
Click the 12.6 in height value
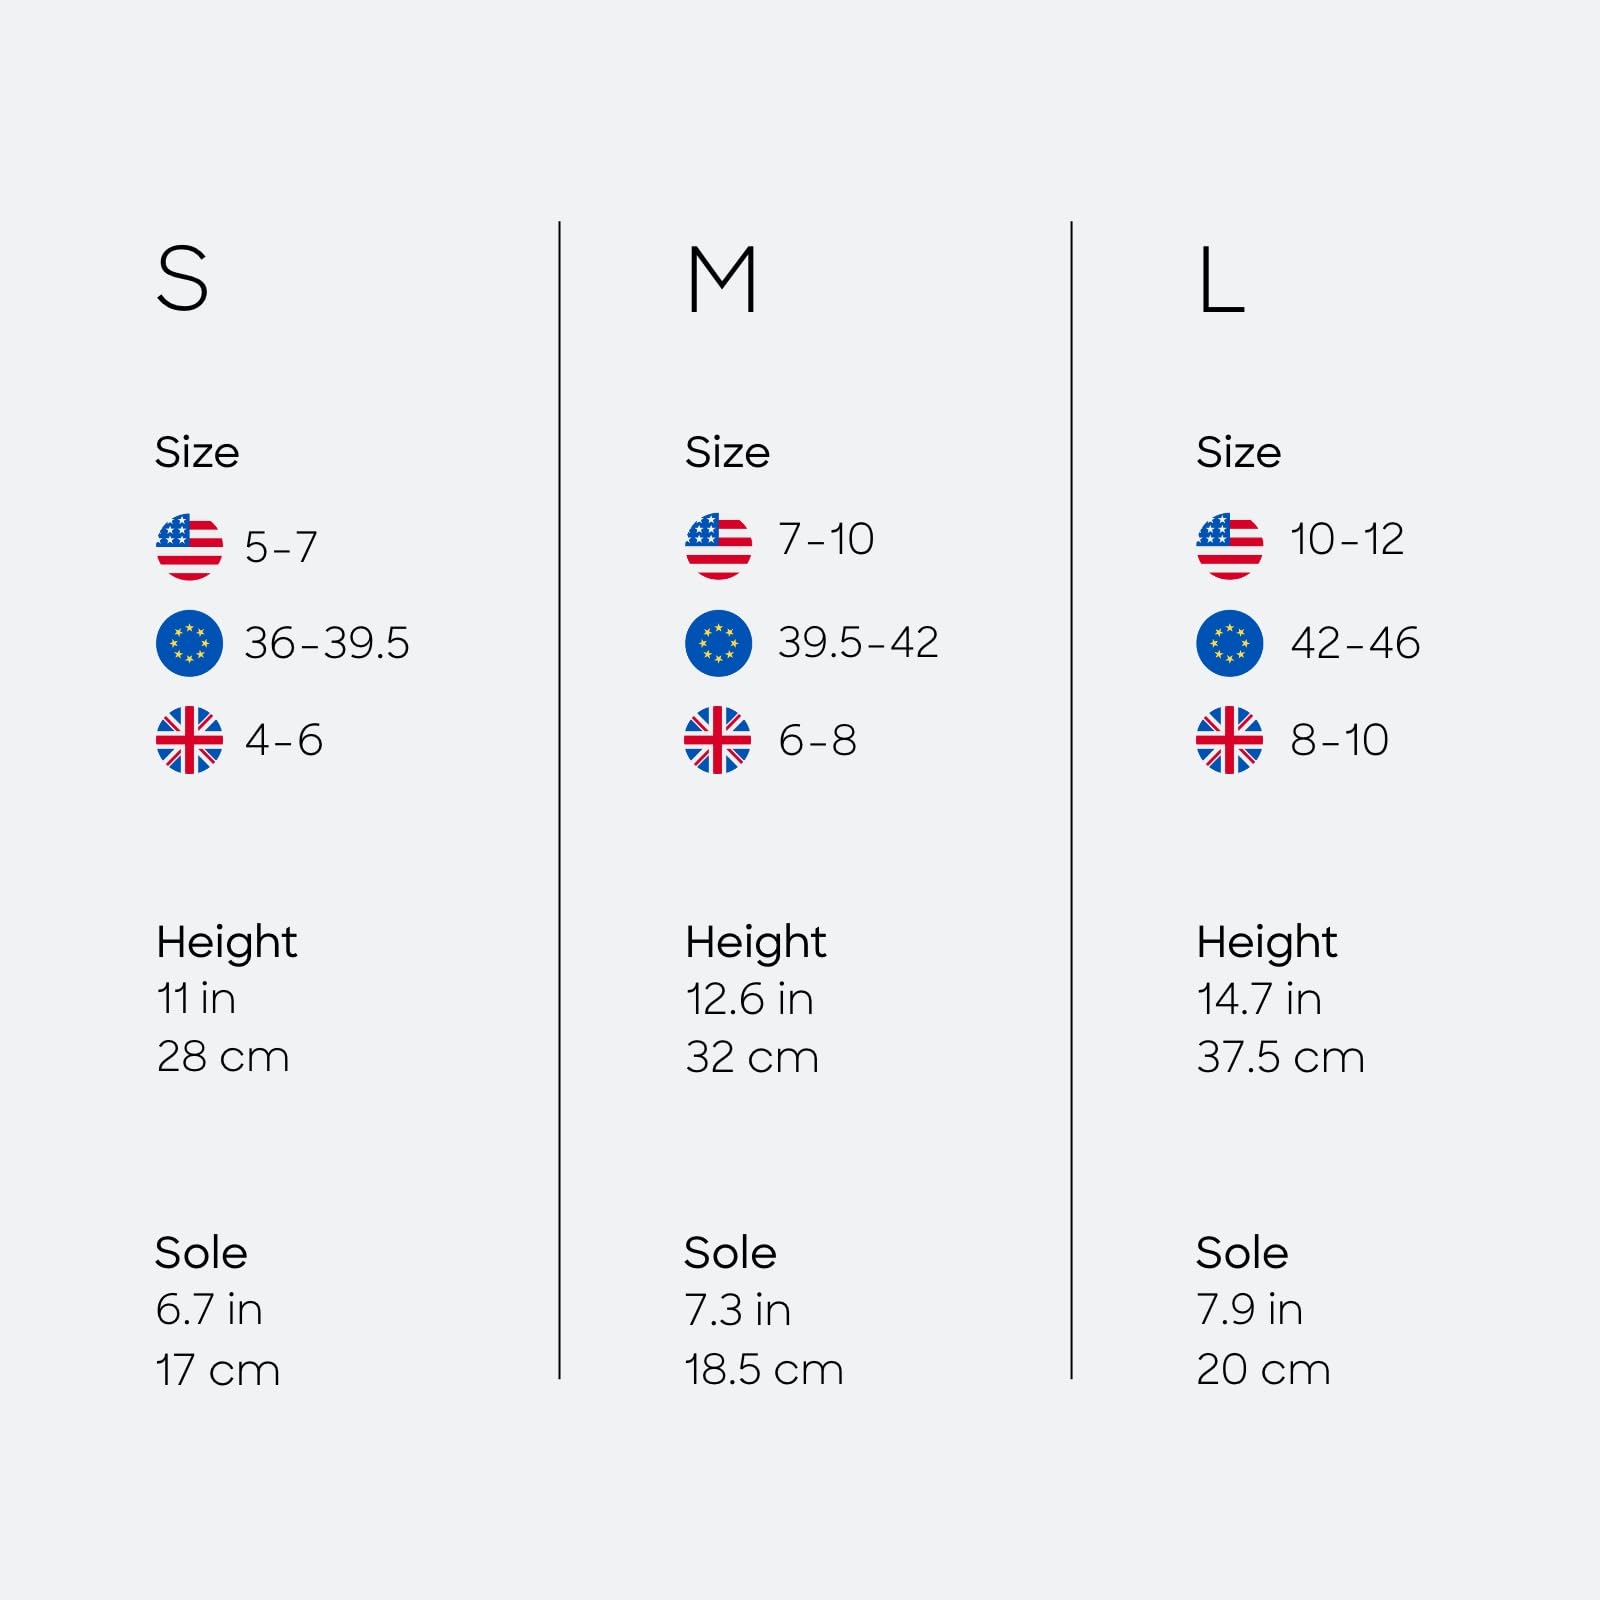(749, 999)
